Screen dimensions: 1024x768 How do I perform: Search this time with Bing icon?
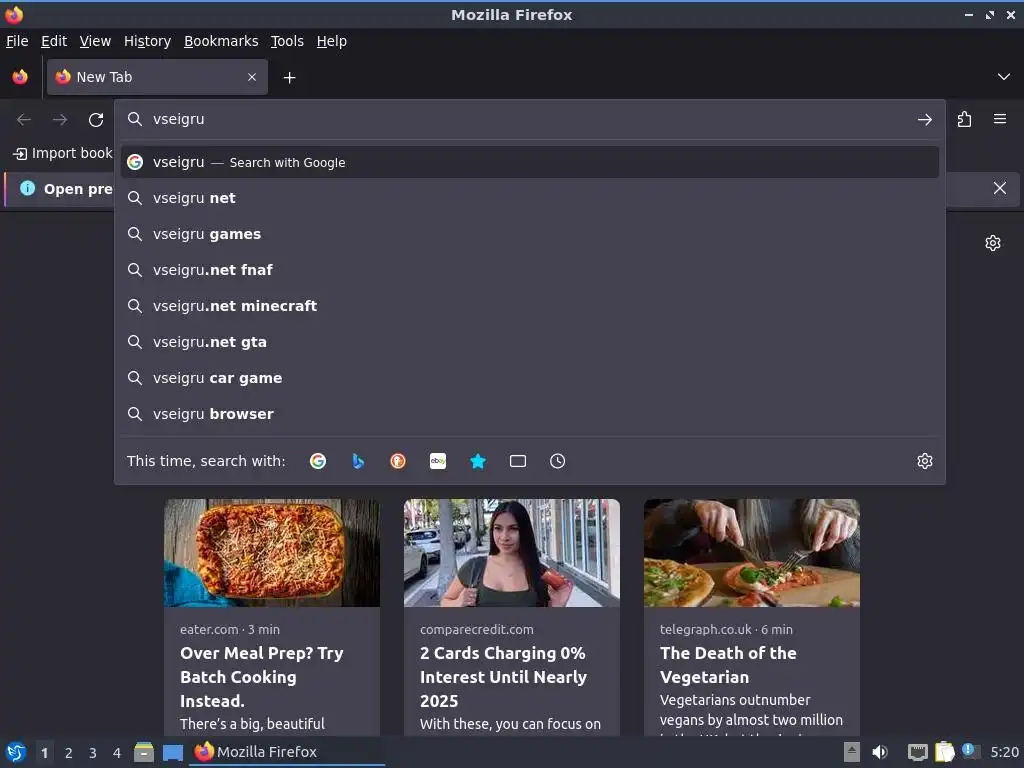point(358,461)
